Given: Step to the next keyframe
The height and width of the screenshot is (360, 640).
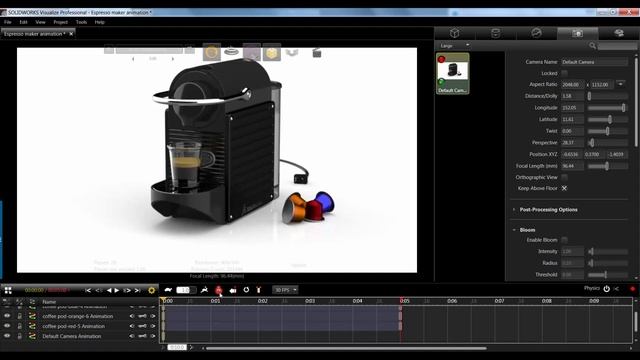Looking at the screenshot, I should [x=127, y=290].
